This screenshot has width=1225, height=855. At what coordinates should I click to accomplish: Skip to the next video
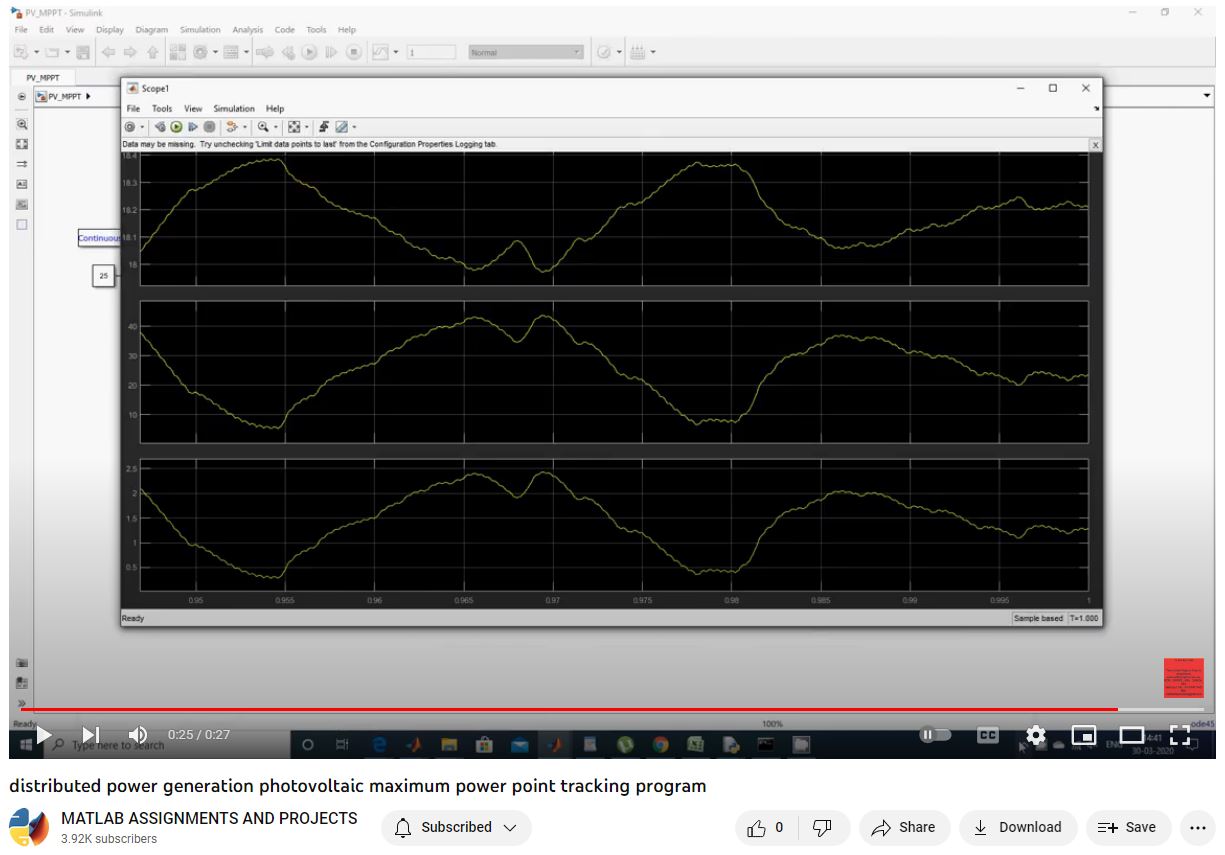coord(91,735)
